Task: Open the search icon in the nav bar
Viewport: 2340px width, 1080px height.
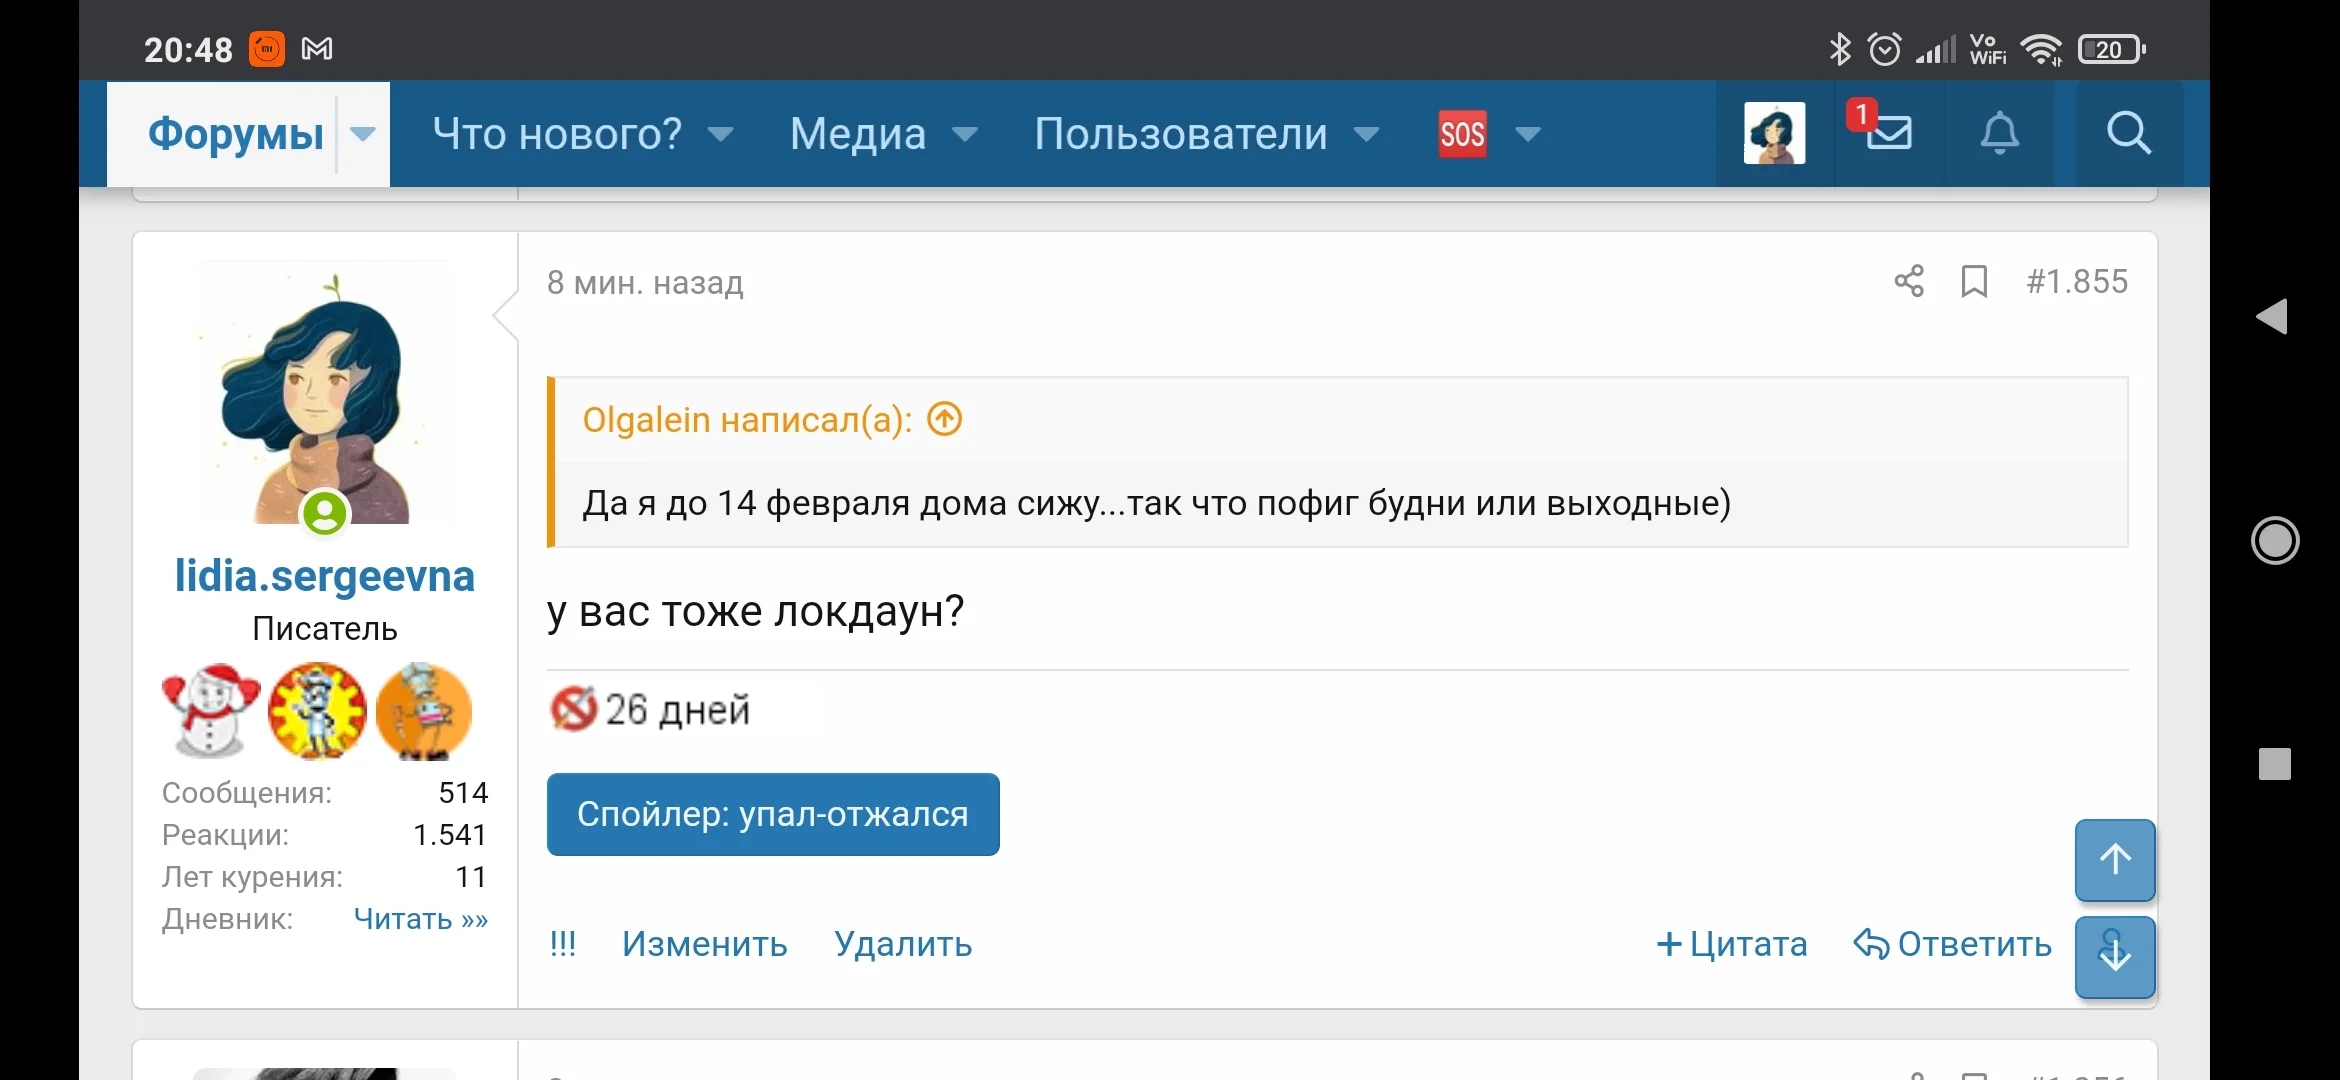Action: [x=2128, y=133]
